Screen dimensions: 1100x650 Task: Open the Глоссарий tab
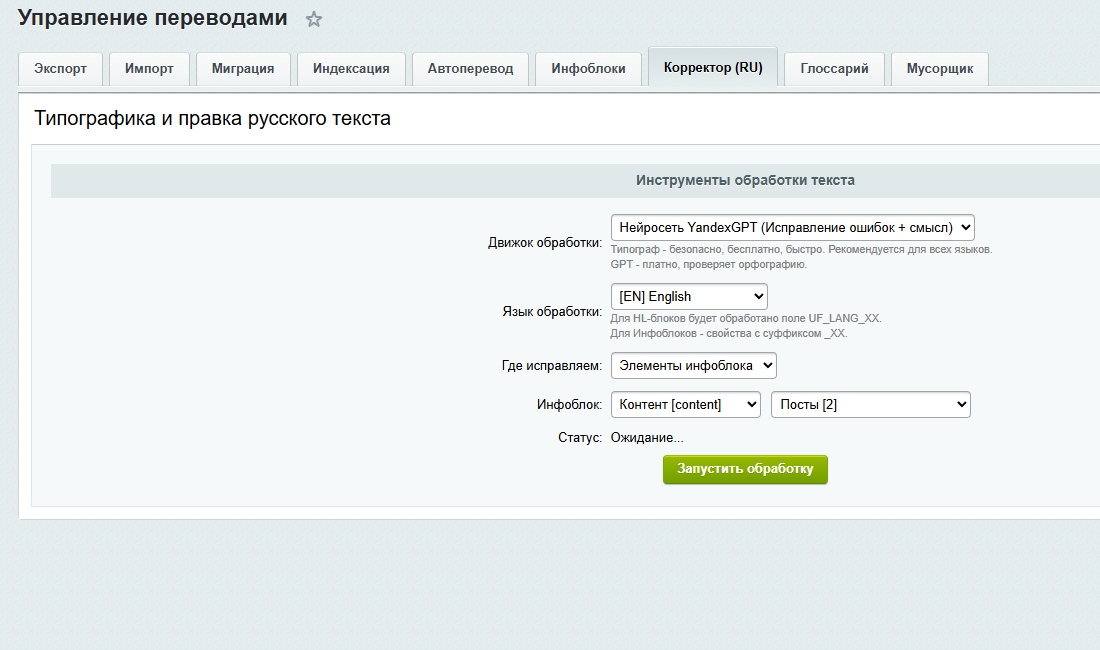coord(834,69)
